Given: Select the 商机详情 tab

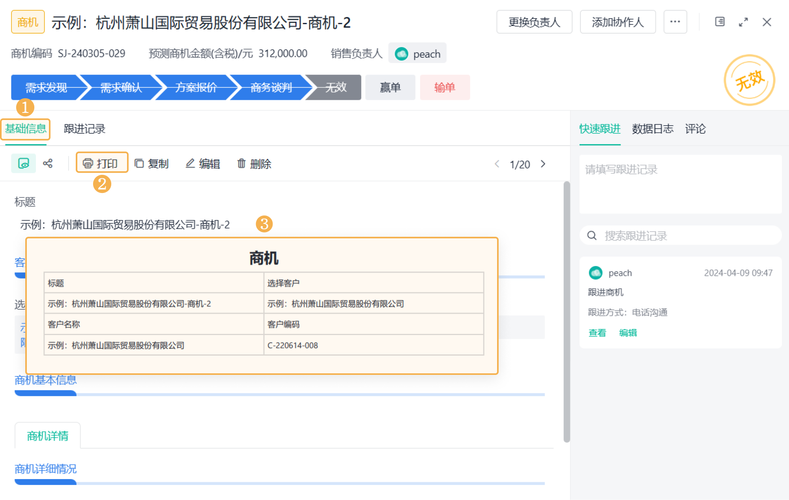Looking at the screenshot, I should click(x=47, y=436).
